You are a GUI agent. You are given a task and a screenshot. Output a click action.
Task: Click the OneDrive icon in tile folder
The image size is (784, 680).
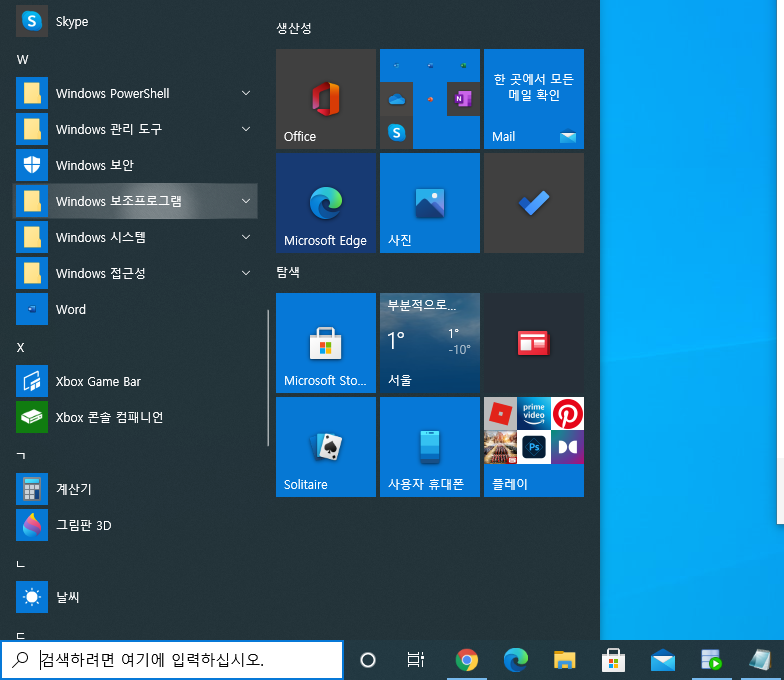click(396, 99)
